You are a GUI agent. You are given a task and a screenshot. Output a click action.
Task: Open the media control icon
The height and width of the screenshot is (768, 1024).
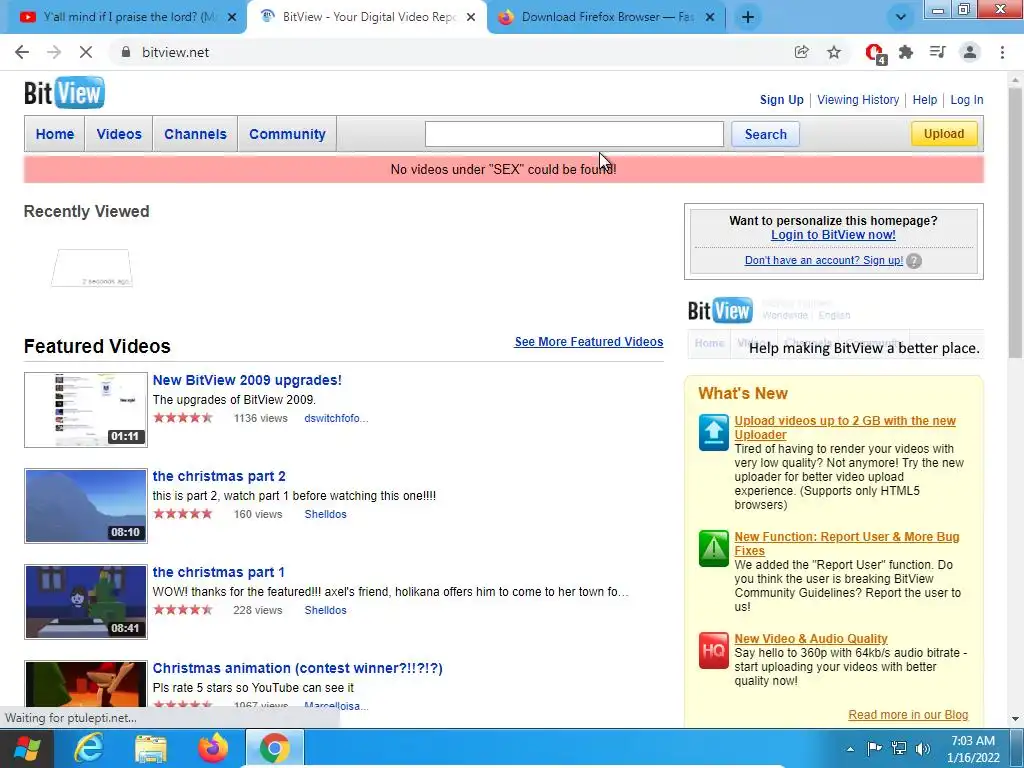[x=938, y=52]
